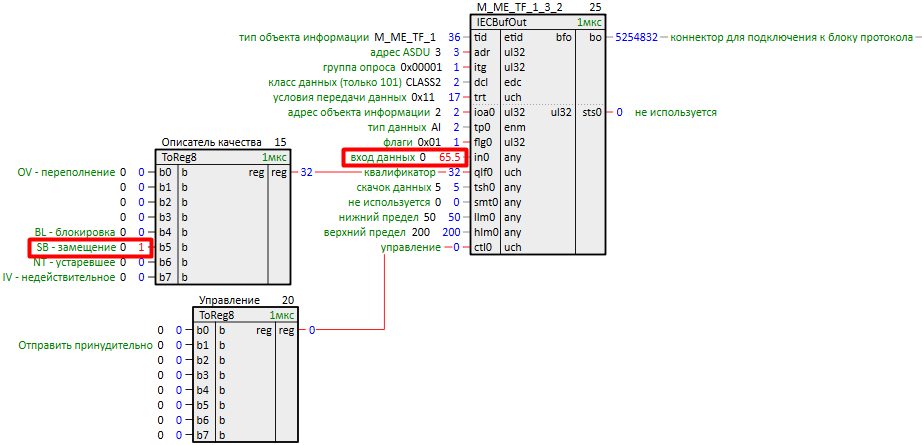Click the Описатель качества block title
Viewport: 922px width, 445px height.
pos(210,143)
